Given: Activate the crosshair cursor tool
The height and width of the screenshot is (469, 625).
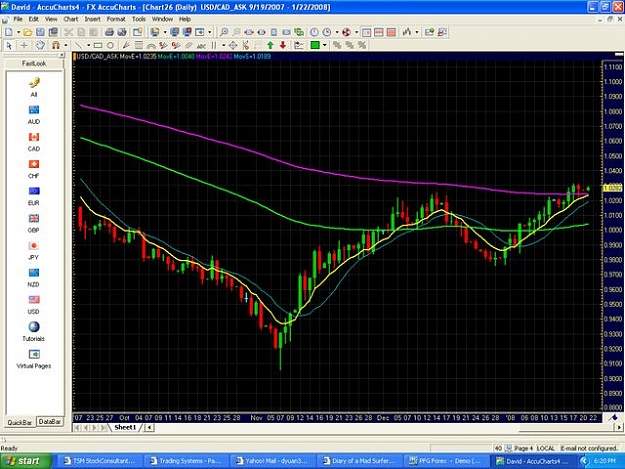Looking at the screenshot, I should click(x=24, y=45).
